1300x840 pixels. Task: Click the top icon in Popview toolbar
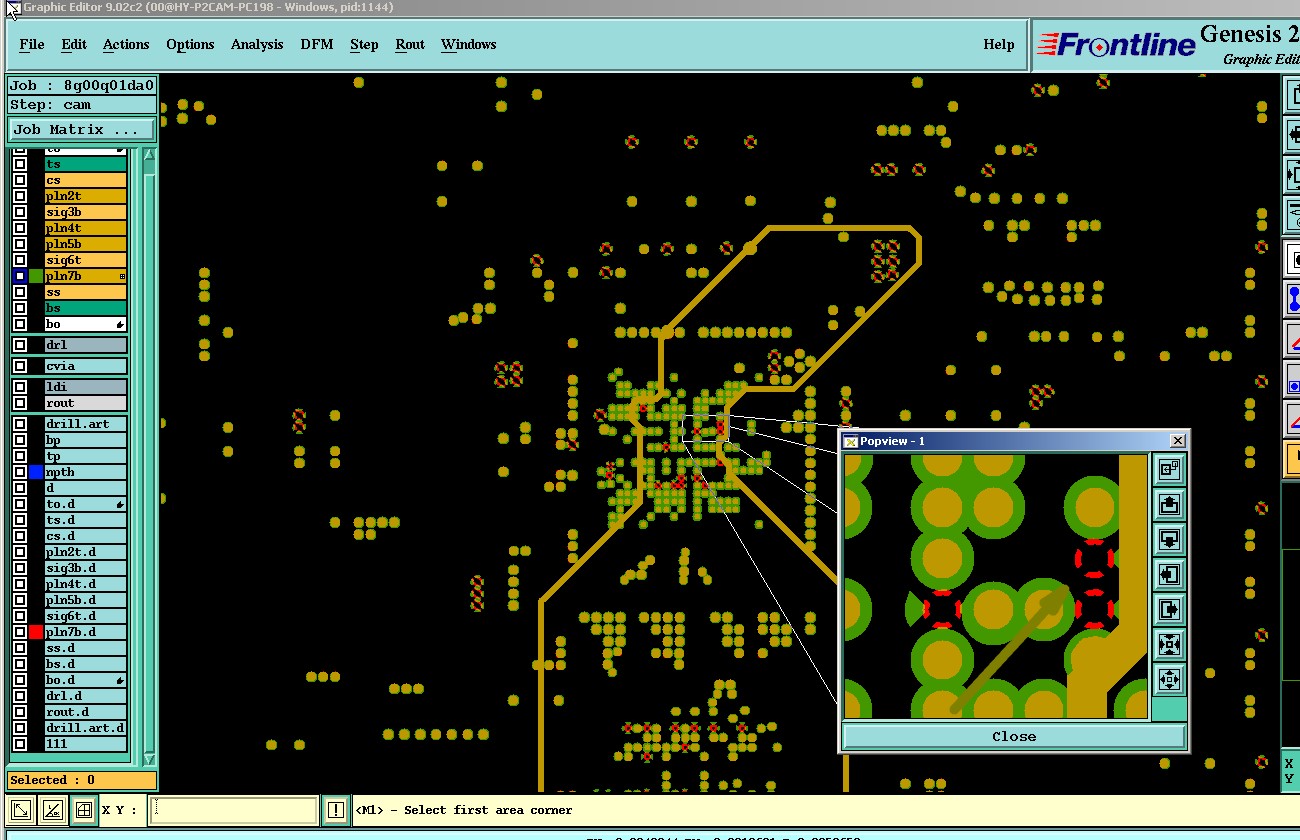point(1169,469)
